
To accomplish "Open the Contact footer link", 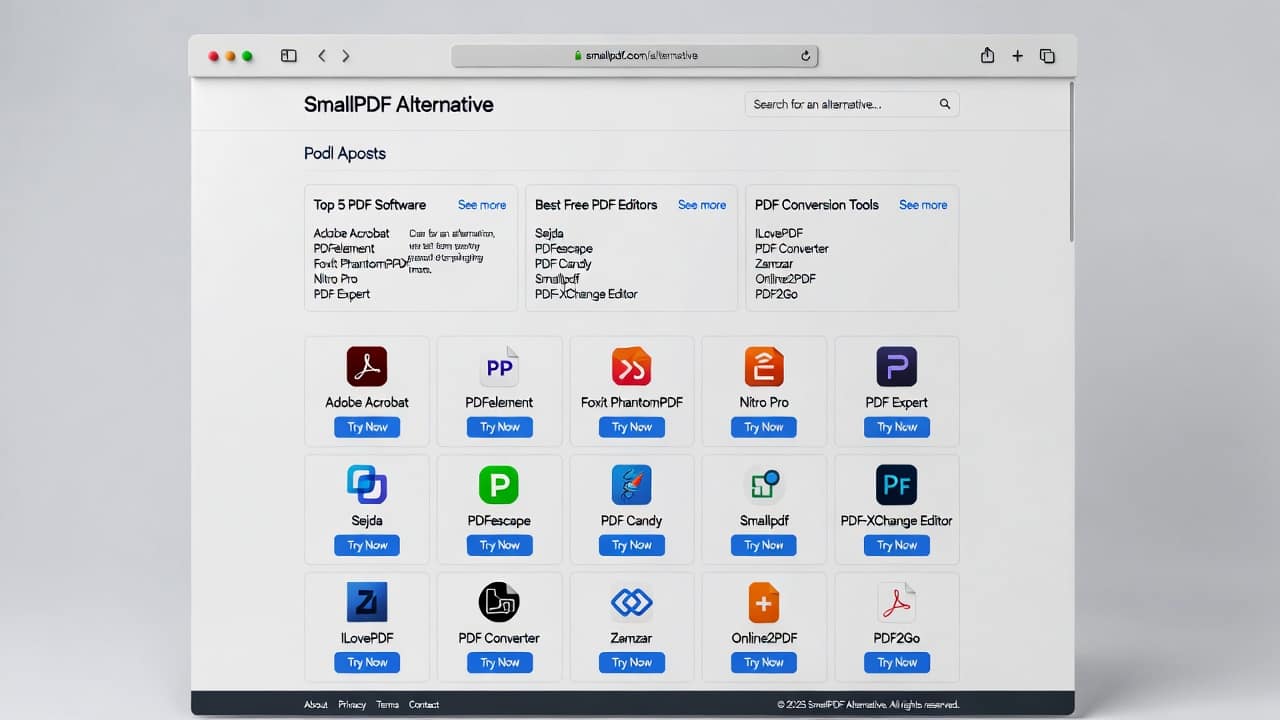I will point(424,705).
